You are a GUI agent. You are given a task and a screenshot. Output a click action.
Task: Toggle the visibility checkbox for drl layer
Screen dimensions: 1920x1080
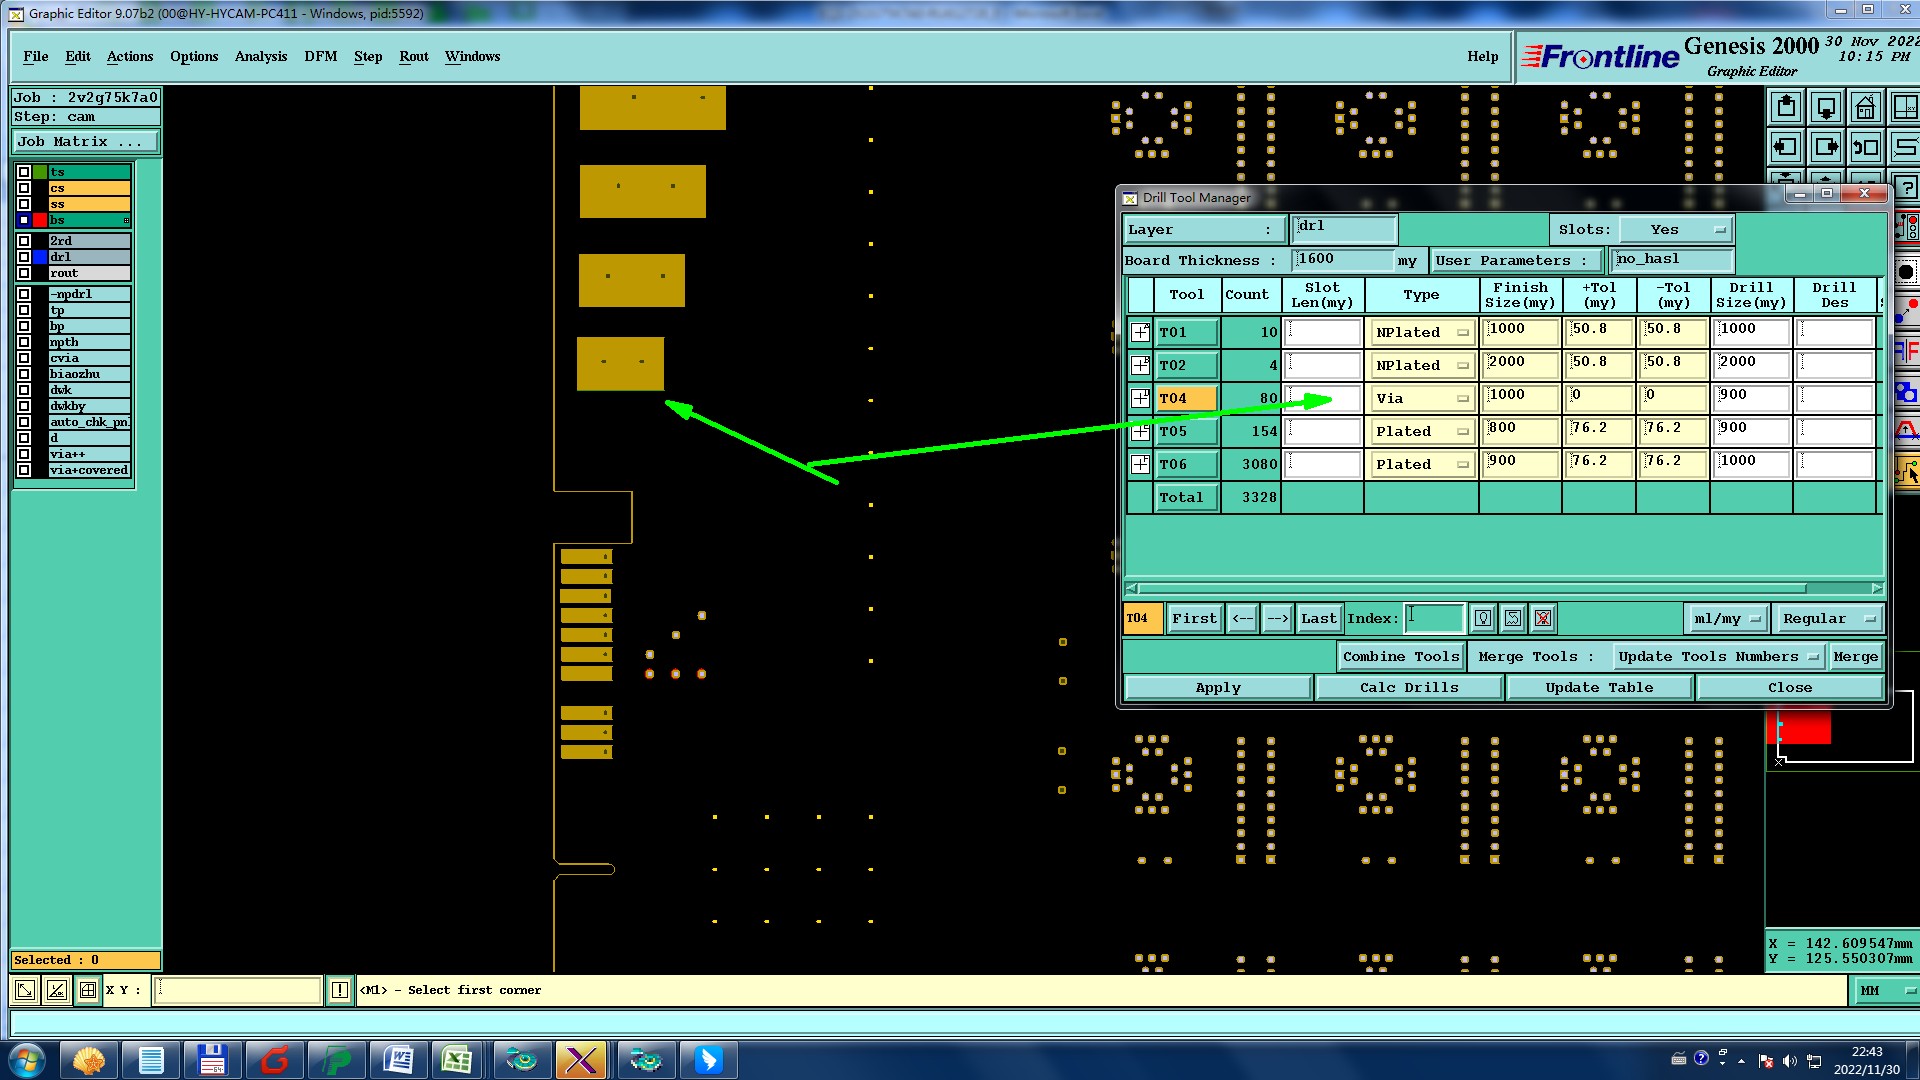pyautogui.click(x=24, y=257)
